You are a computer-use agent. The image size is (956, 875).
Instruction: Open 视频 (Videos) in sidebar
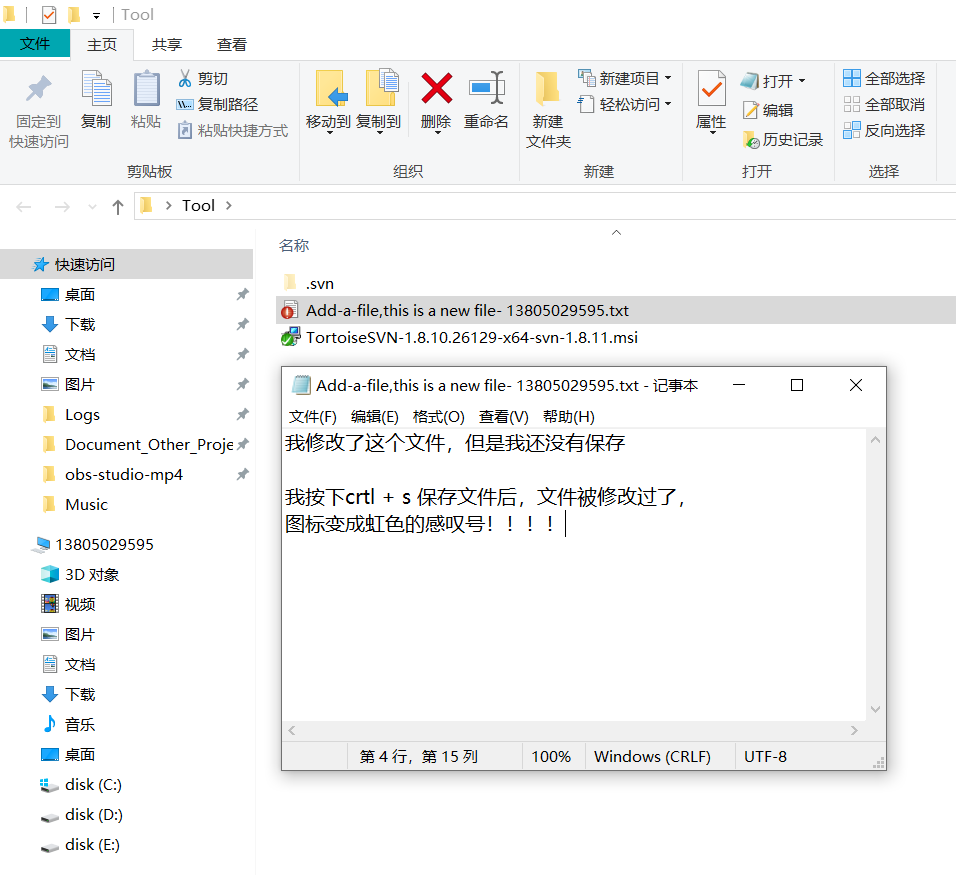click(x=80, y=604)
